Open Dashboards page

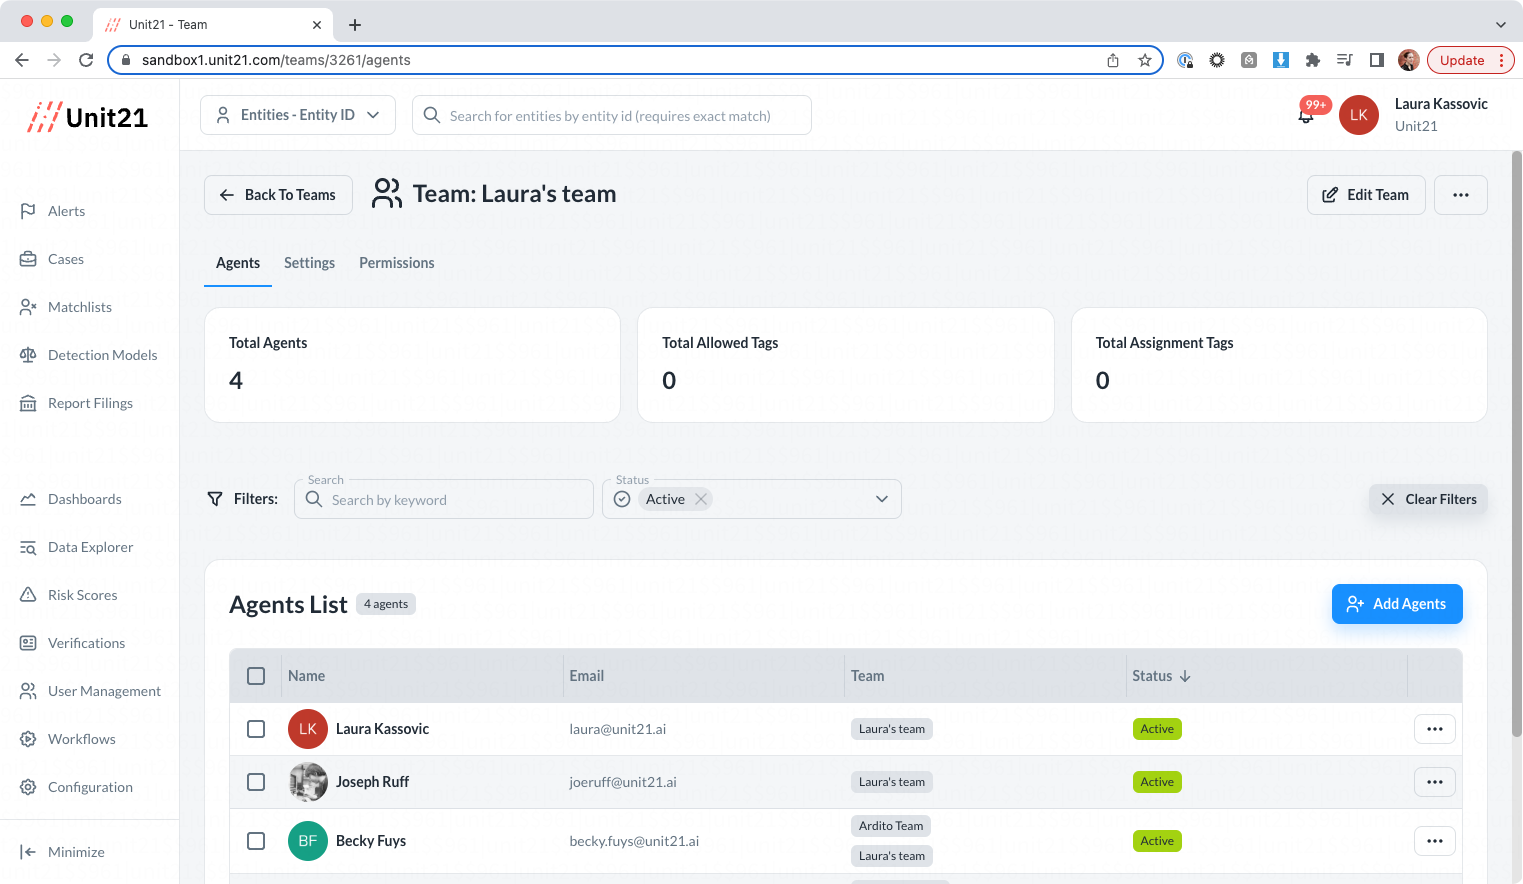[71, 499]
